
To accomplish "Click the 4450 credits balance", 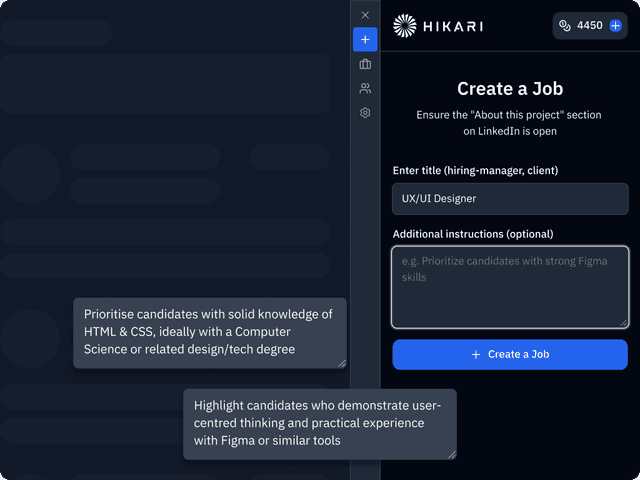I will 589,25.
